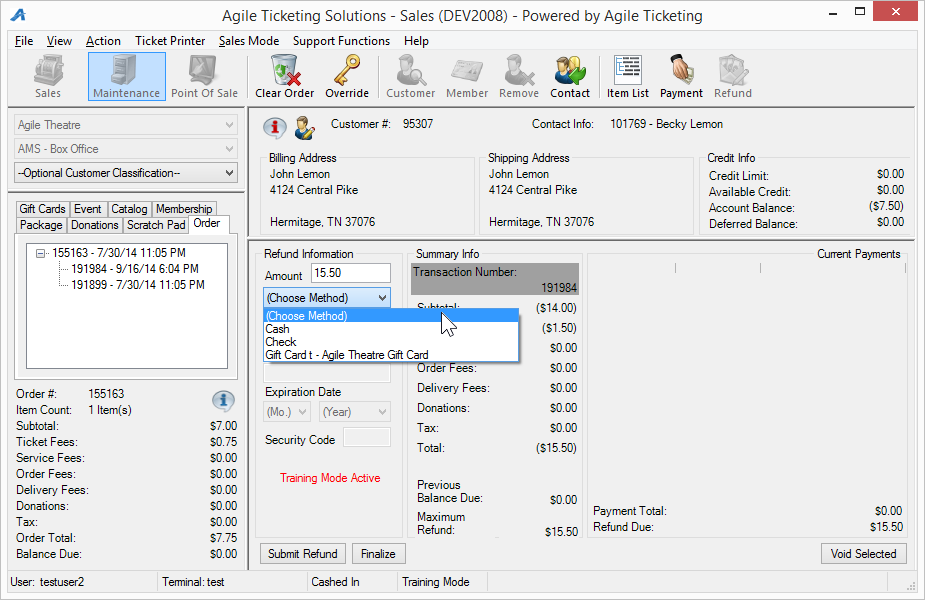Select the Maintenance toolbar icon

coord(126,76)
